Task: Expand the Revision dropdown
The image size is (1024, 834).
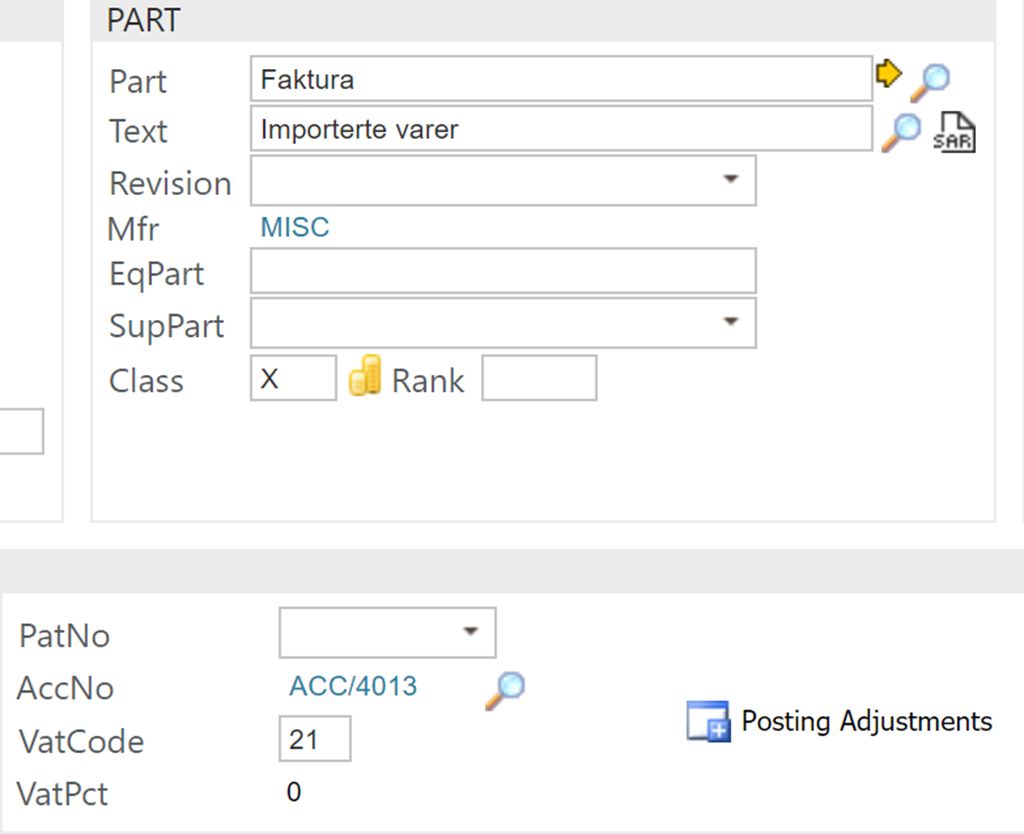Action: tap(731, 180)
